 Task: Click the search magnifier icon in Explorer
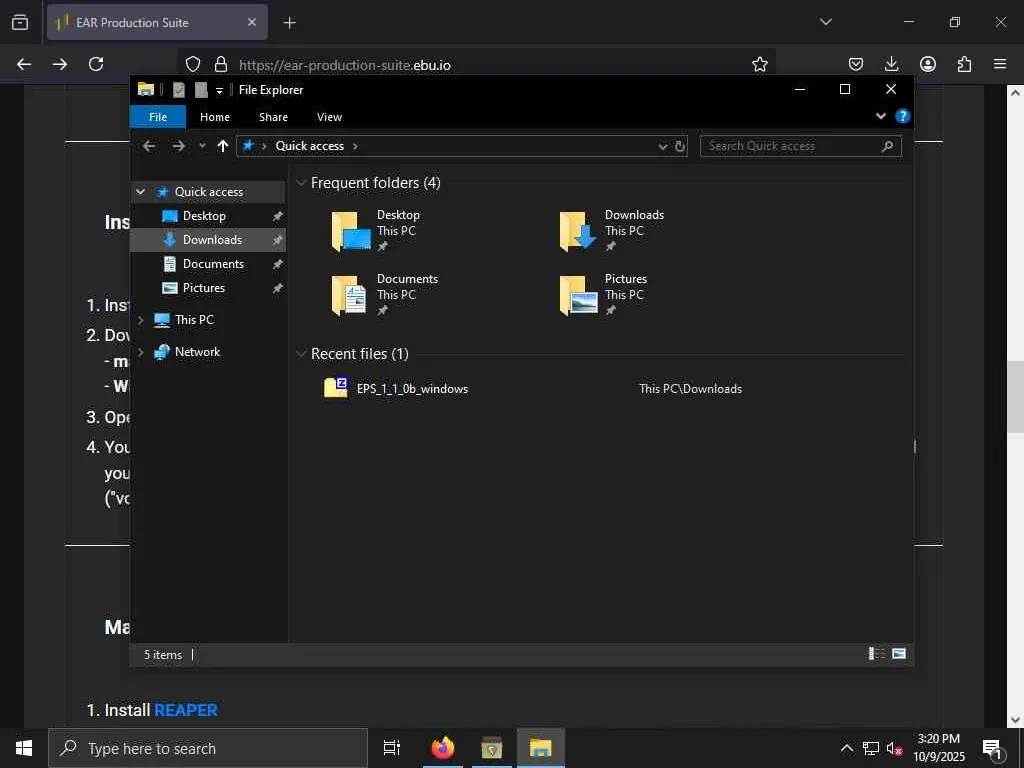pos(887,146)
